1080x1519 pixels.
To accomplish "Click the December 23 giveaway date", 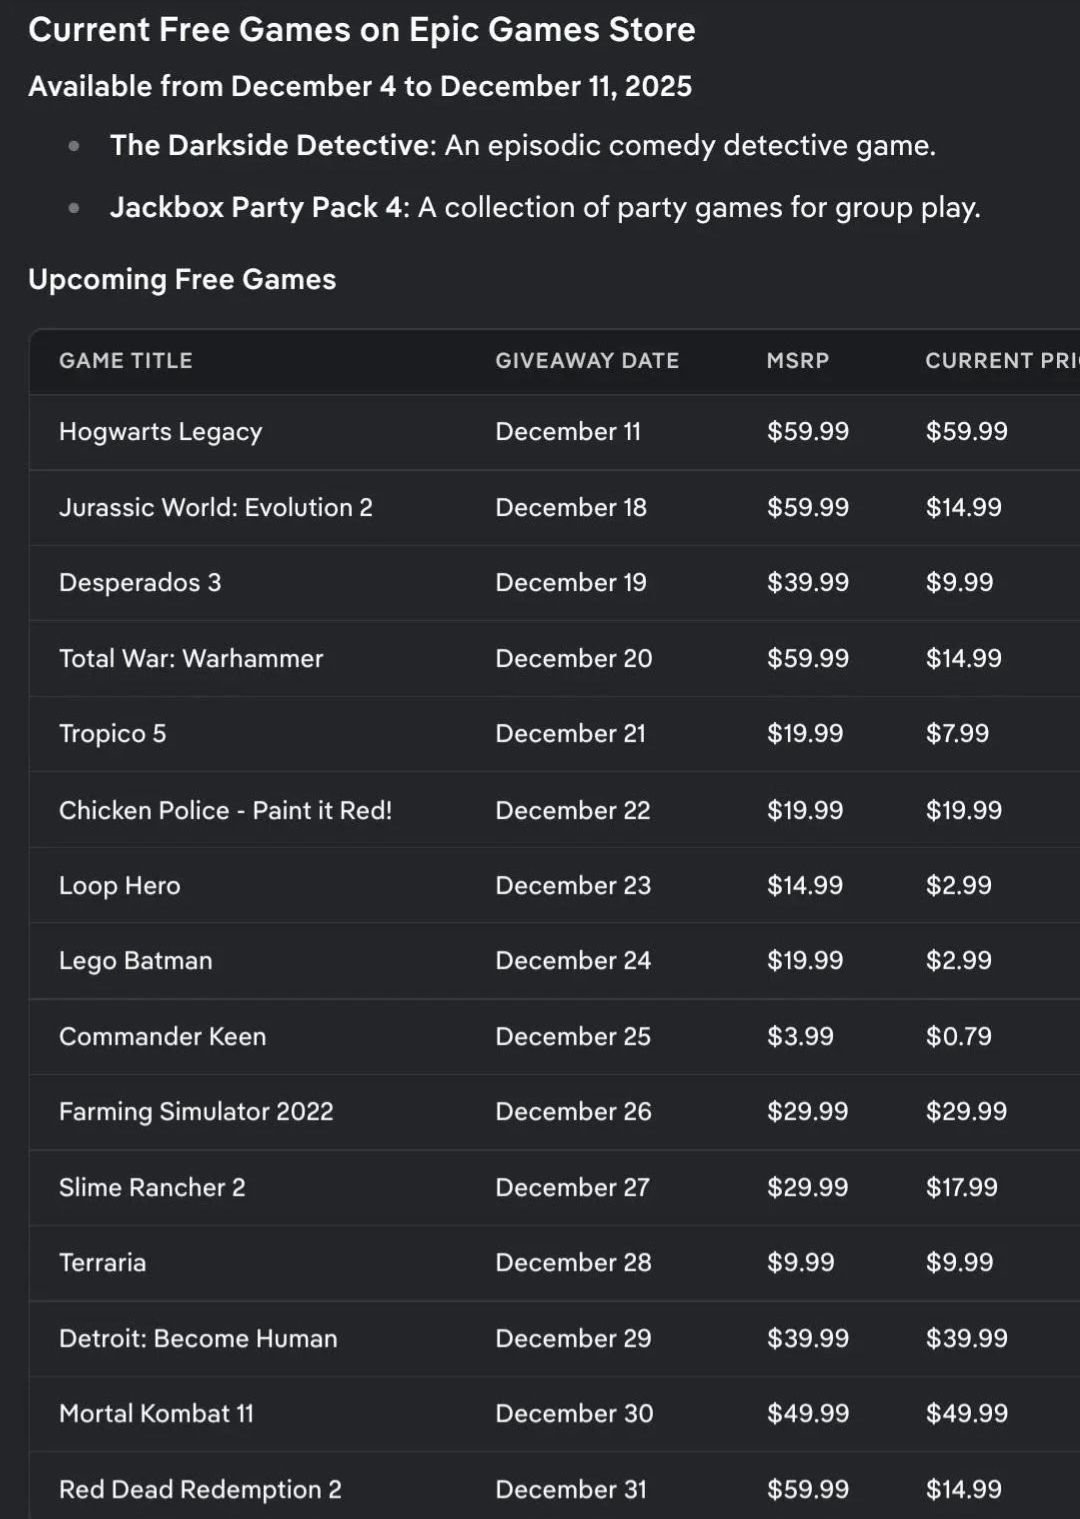I will pos(572,886).
